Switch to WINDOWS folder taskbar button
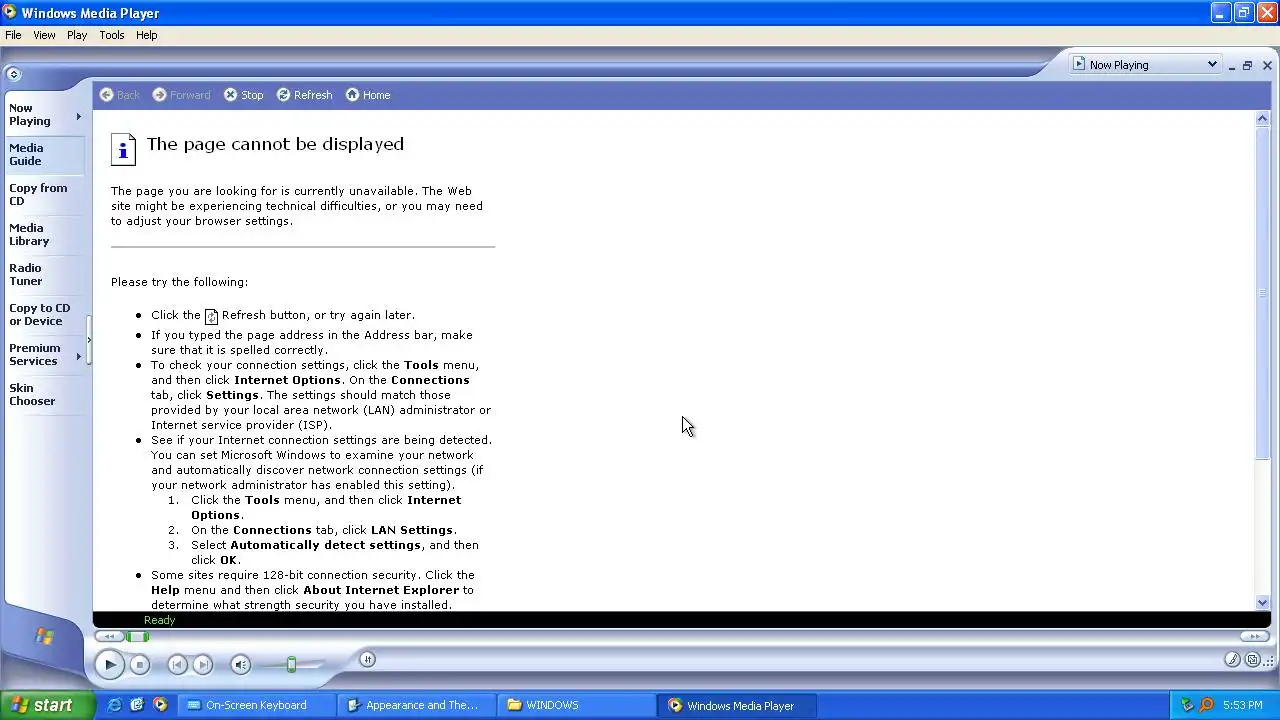The width and height of the screenshot is (1280, 720). pyautogui.click(x=575, y=705)
